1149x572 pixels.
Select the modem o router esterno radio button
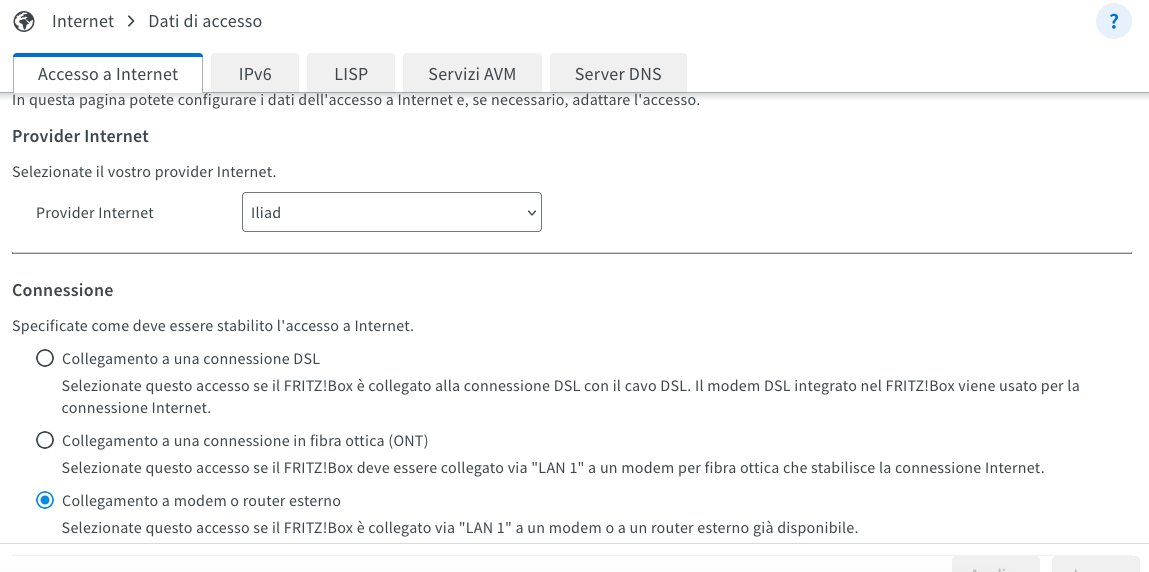44,500
